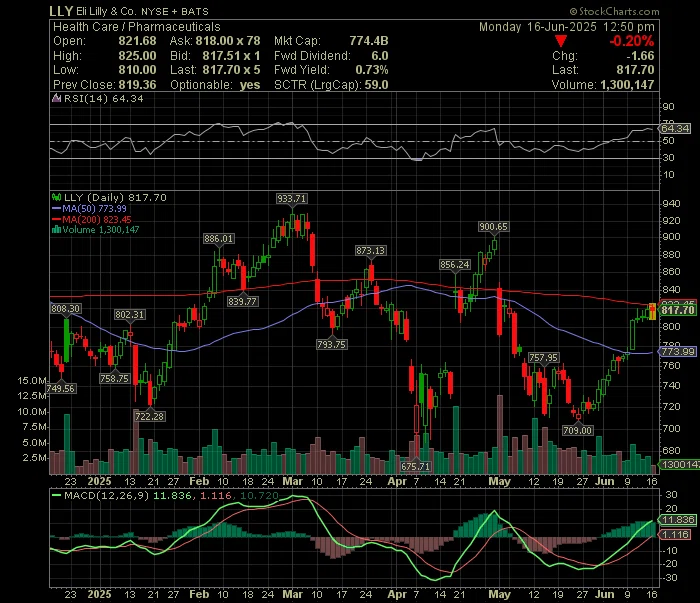
Task: Click the 1.116 MACD histogram axis tag
Action: pos(675,534)
